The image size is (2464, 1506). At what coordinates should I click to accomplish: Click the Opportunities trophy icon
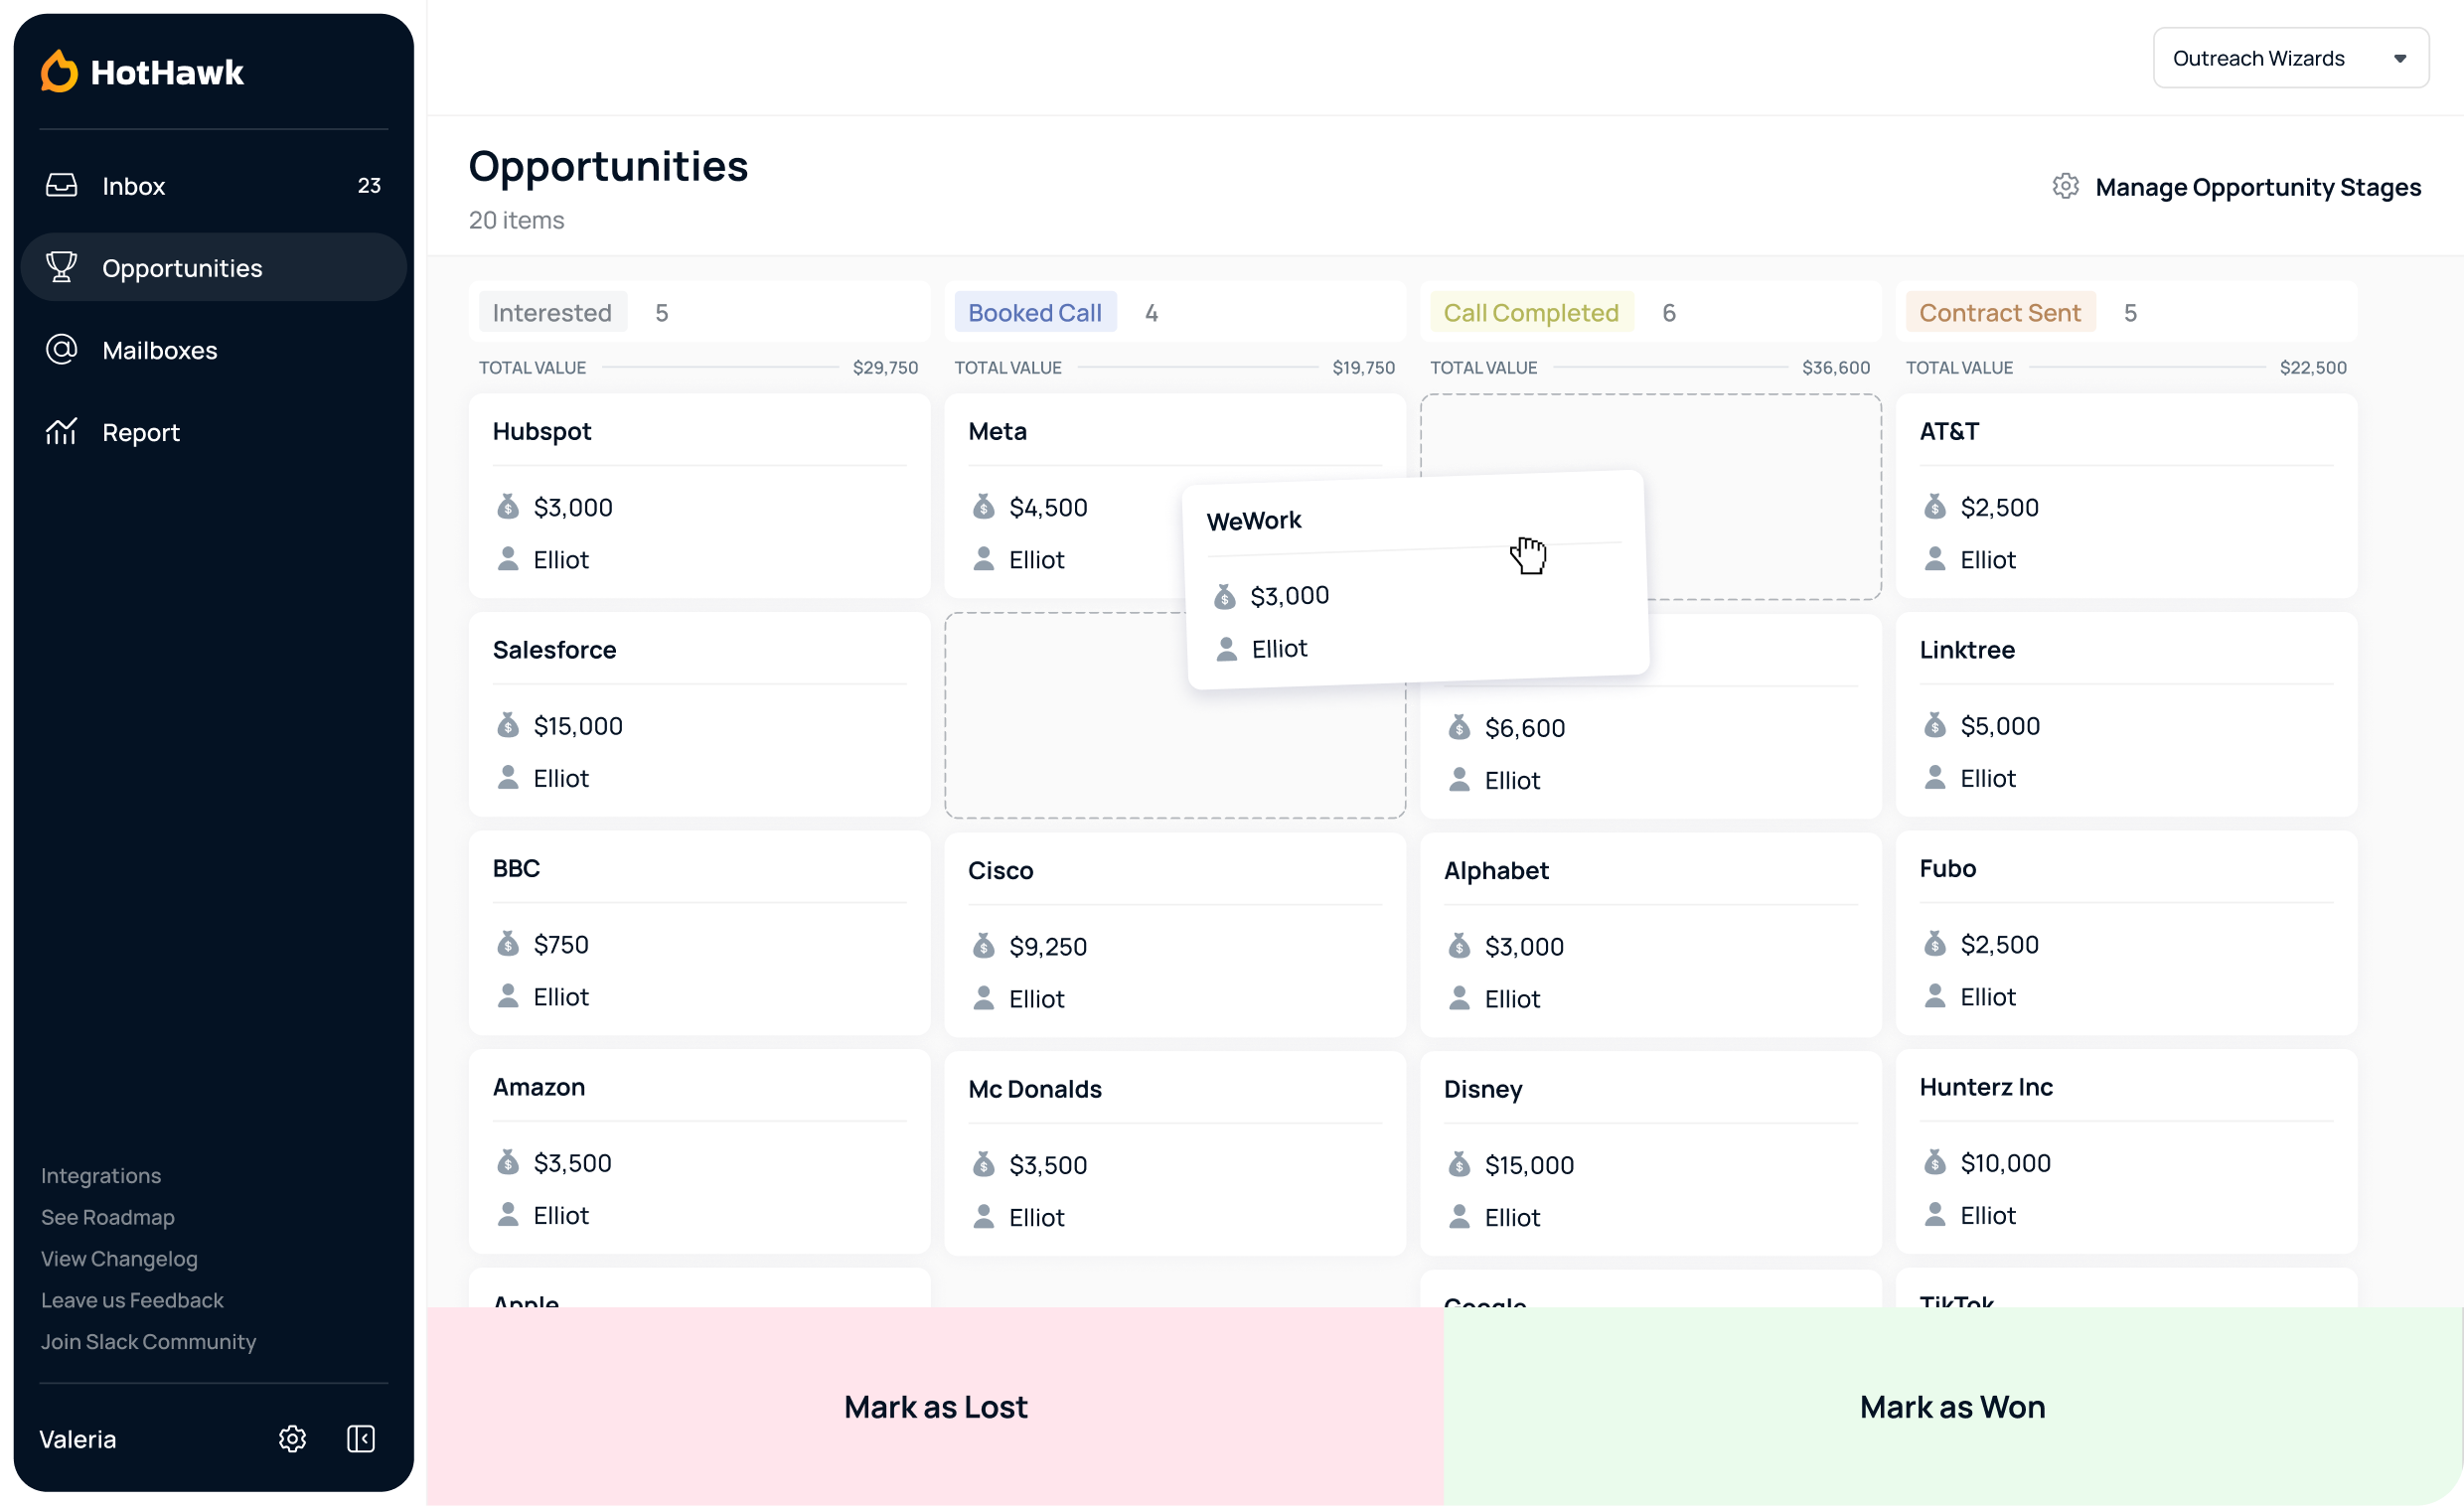tap(61, 268)
